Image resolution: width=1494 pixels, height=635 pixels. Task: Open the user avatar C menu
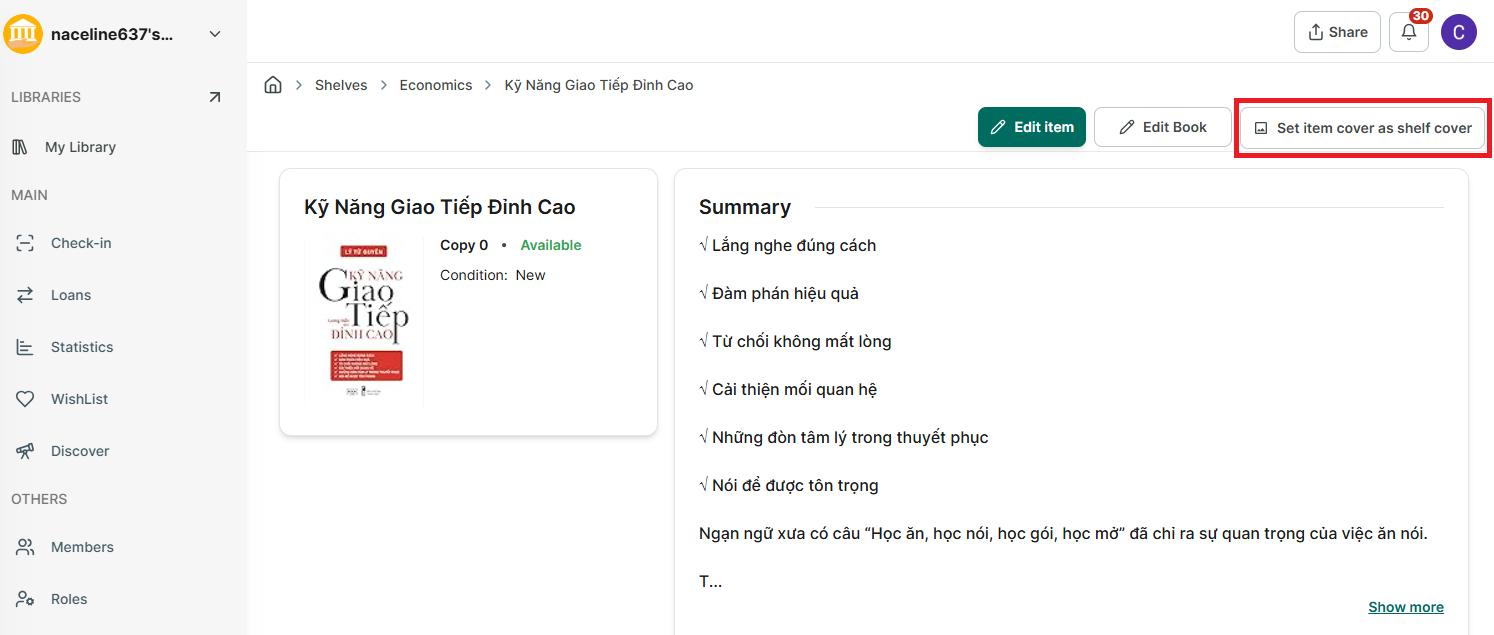pos(1459,32)
